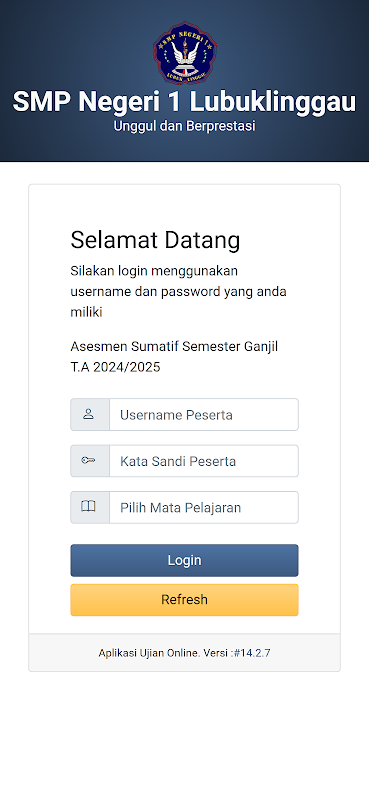The height and width of the screenshot is (800, 369).
Task: Click the Unggul dan Berprestasi tagline
Action: click(184, 126)
